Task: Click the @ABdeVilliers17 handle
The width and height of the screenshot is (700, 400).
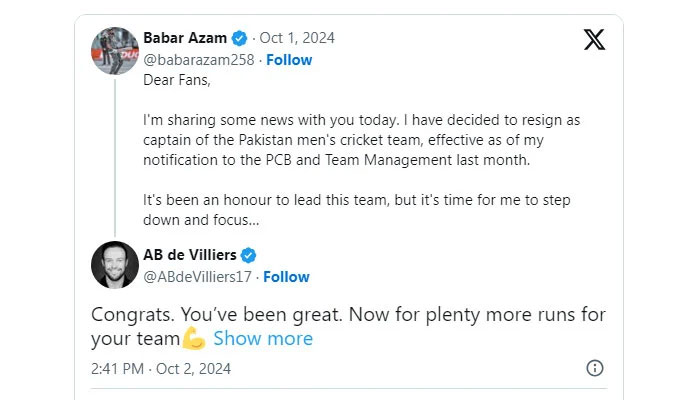Action: (x=197, y=277)
